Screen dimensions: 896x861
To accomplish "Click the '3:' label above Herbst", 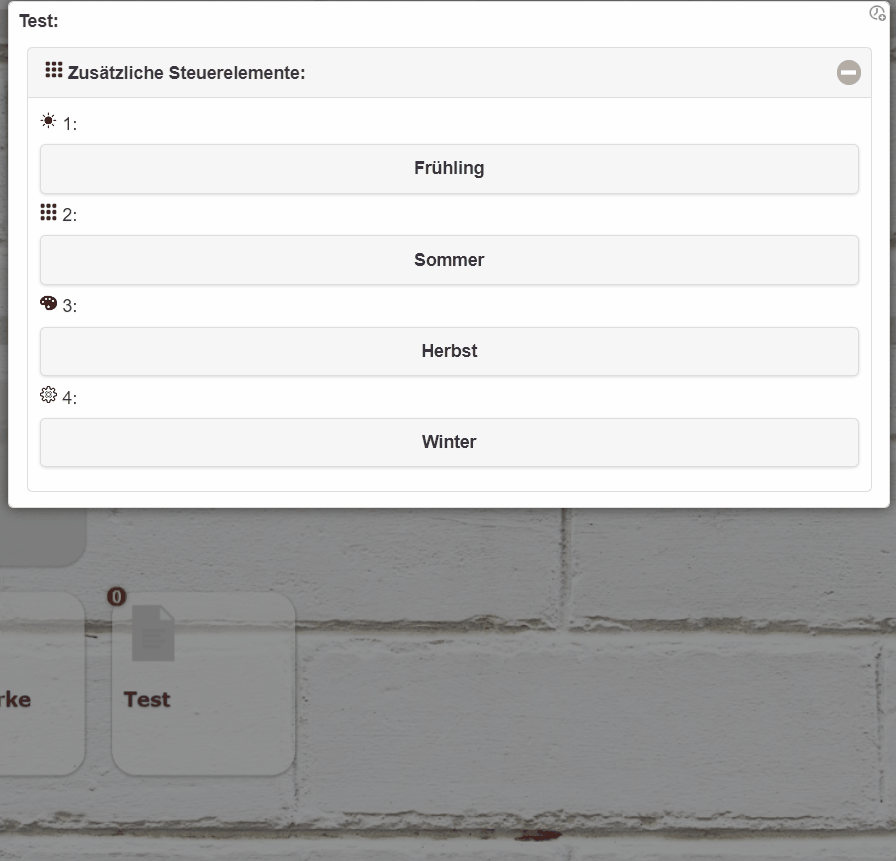I will click(70, 306).
